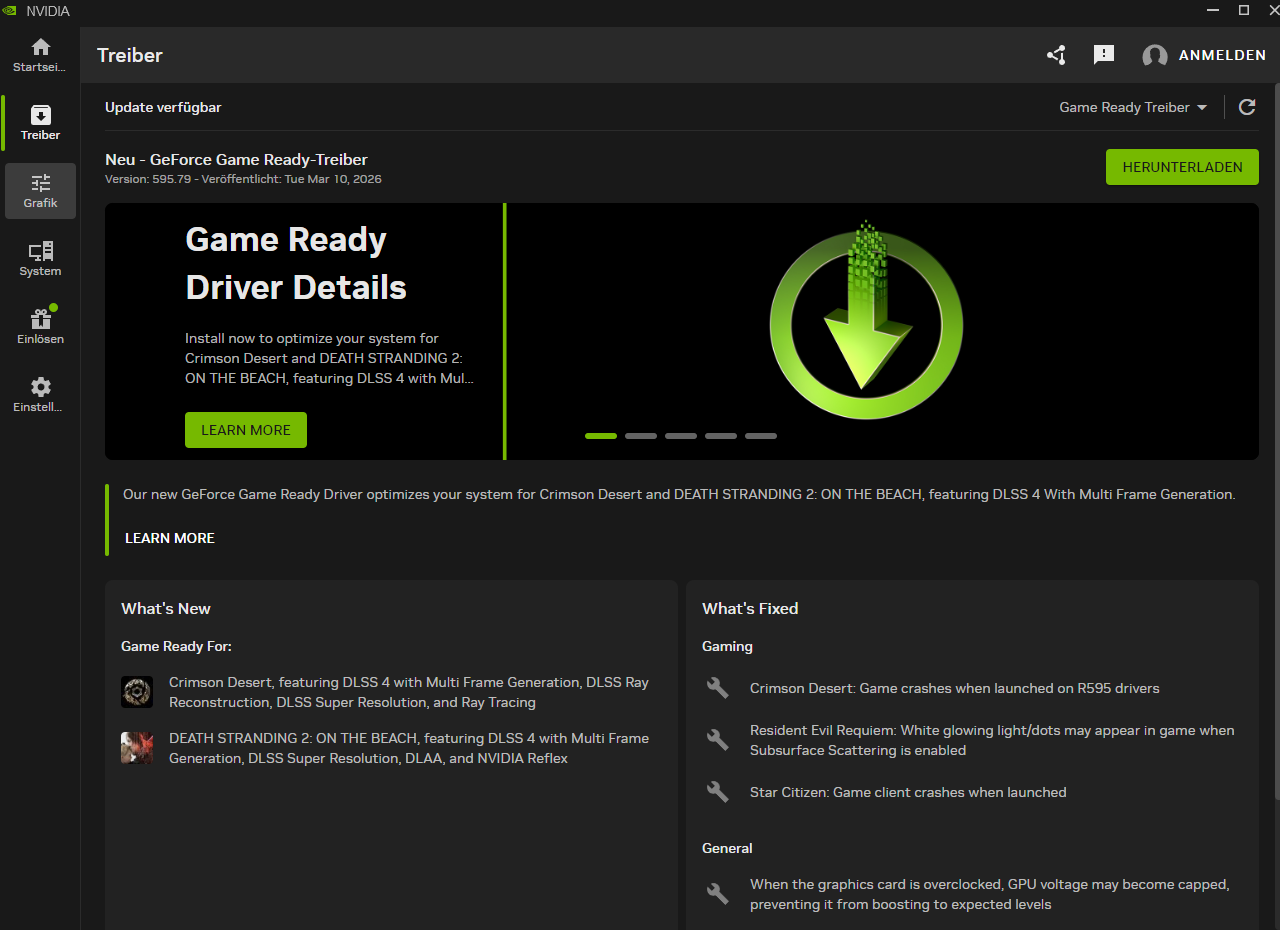Image resolution: width=1280 pixels, height=930 pixels.
Task: Click the share icon in header
Action: pyautogui.click(x=1056, y=55)
